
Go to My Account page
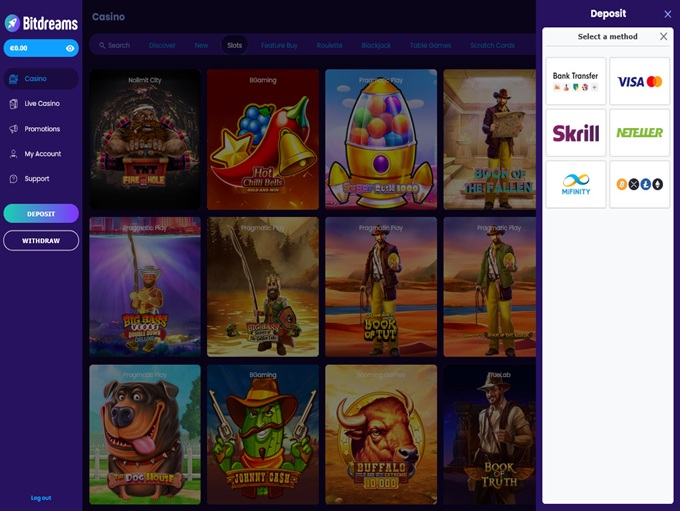[42, 154]
